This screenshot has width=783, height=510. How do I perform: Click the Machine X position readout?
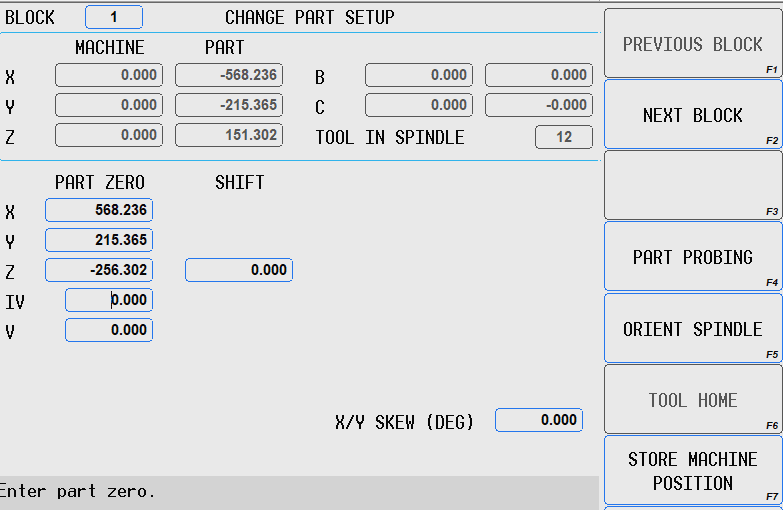tap(109, 75)
